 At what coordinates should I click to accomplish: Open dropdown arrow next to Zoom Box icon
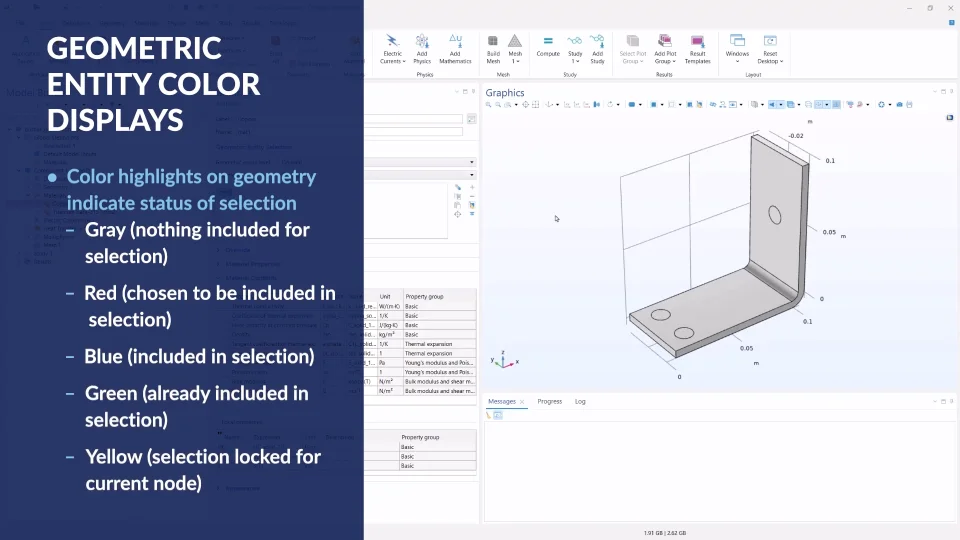click(516, 105)
